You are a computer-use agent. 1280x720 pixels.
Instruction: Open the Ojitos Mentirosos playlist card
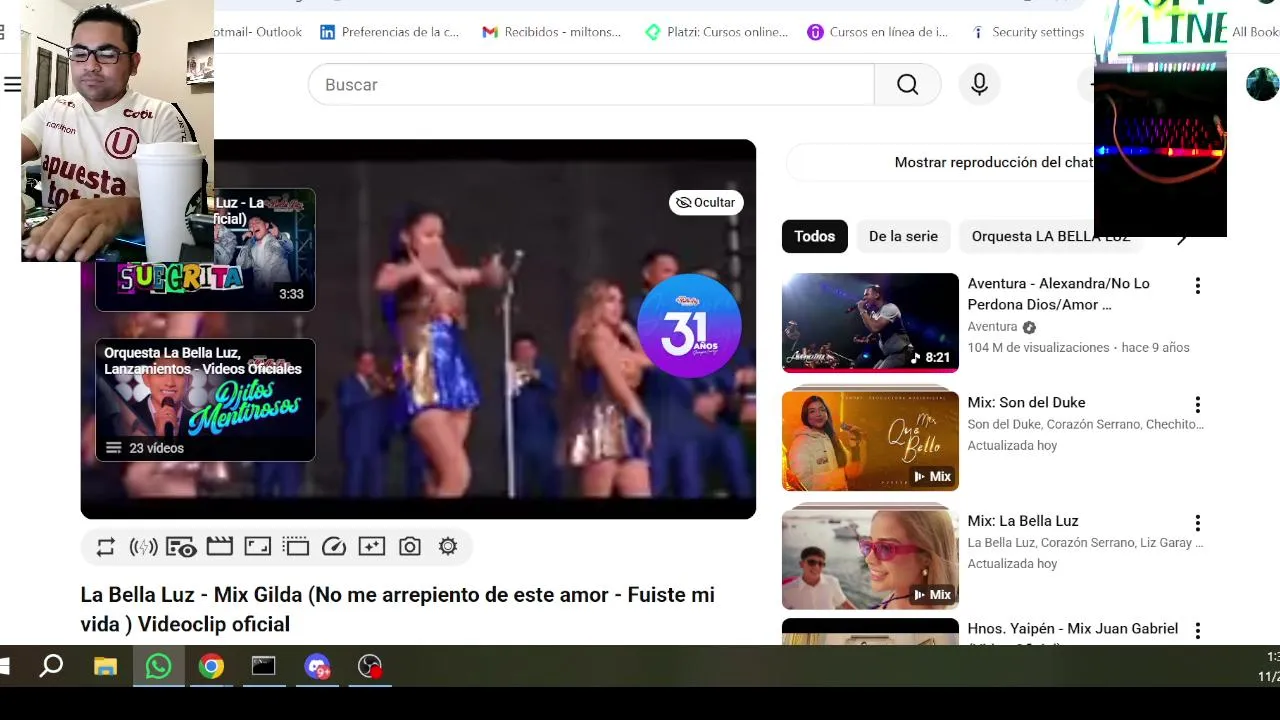[x=205, y=400]
